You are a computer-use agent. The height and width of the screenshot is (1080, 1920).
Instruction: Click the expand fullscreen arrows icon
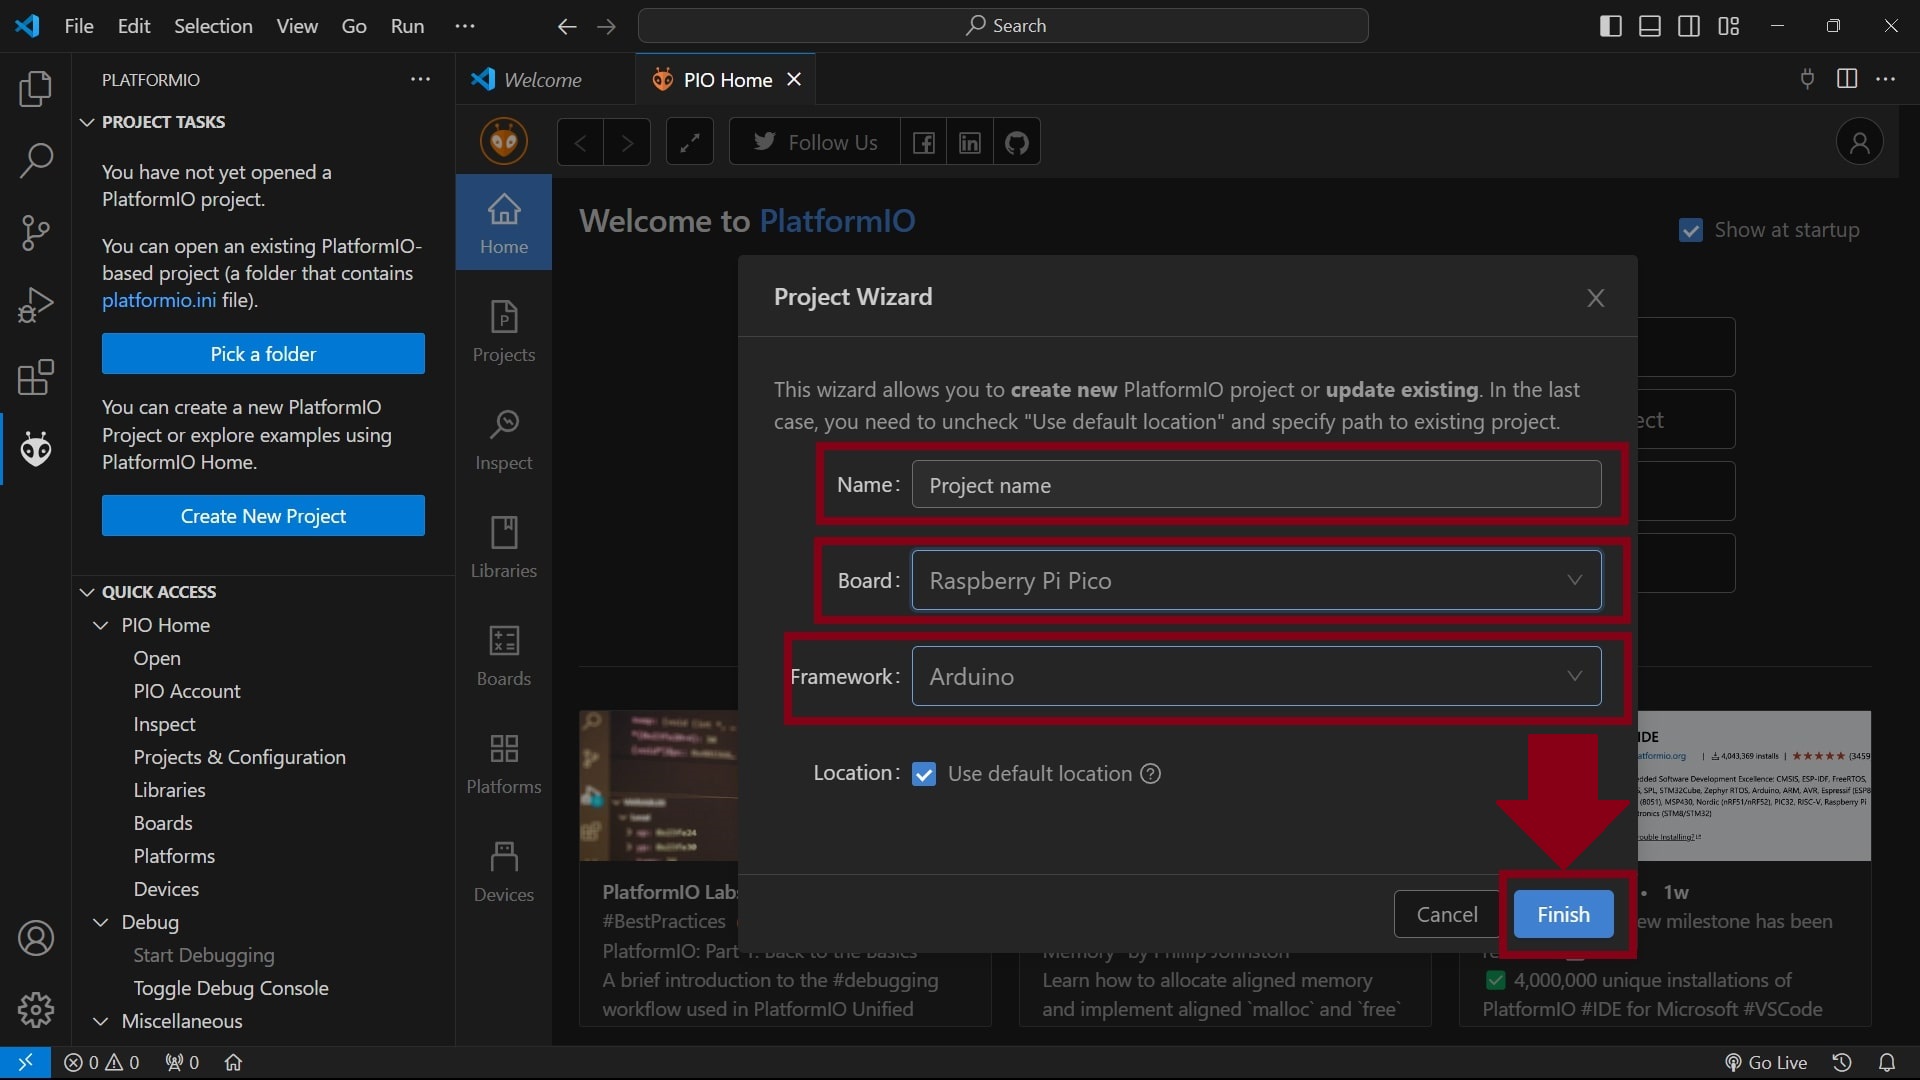(690, 142)
